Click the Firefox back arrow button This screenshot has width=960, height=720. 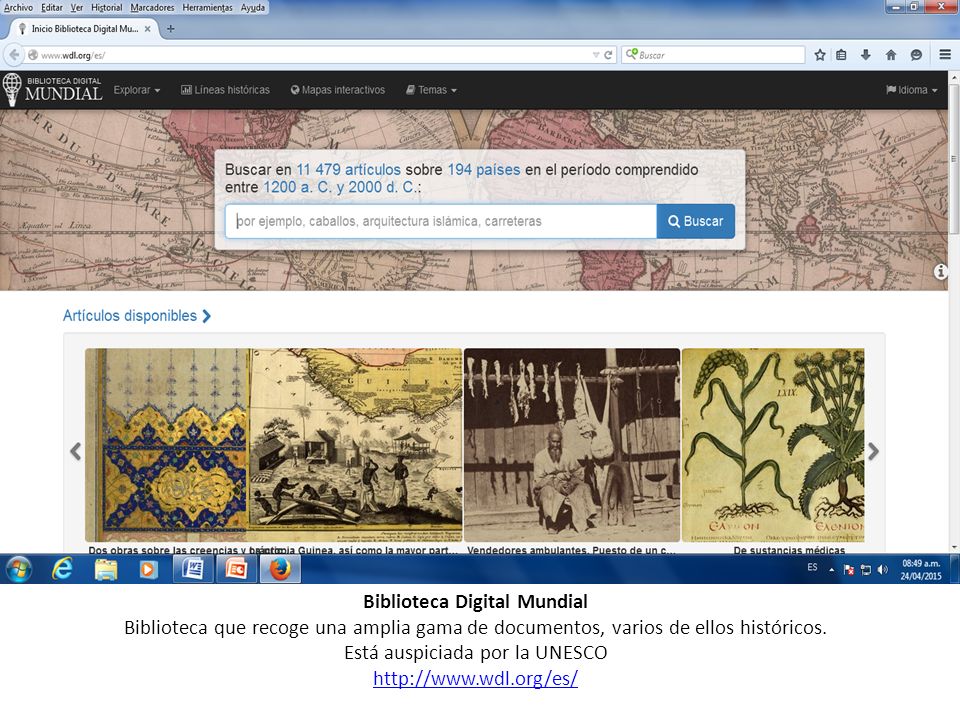(x=13, y=55)
